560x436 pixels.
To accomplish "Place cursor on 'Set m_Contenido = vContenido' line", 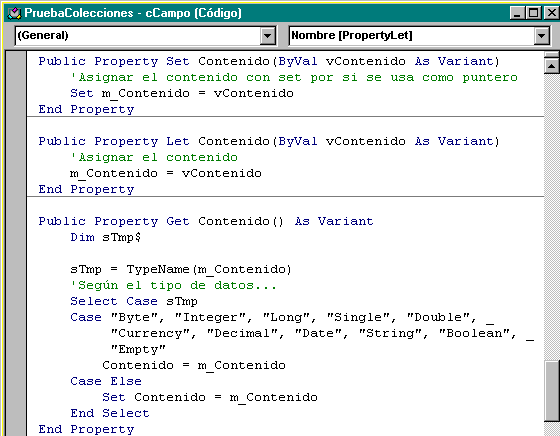I will pos(182,94).
